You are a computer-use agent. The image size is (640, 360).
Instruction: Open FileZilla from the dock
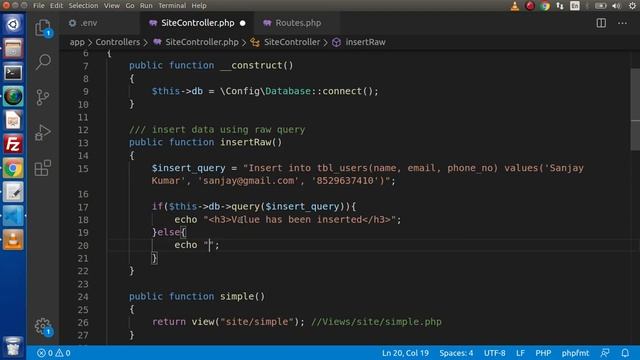(13, 144)
